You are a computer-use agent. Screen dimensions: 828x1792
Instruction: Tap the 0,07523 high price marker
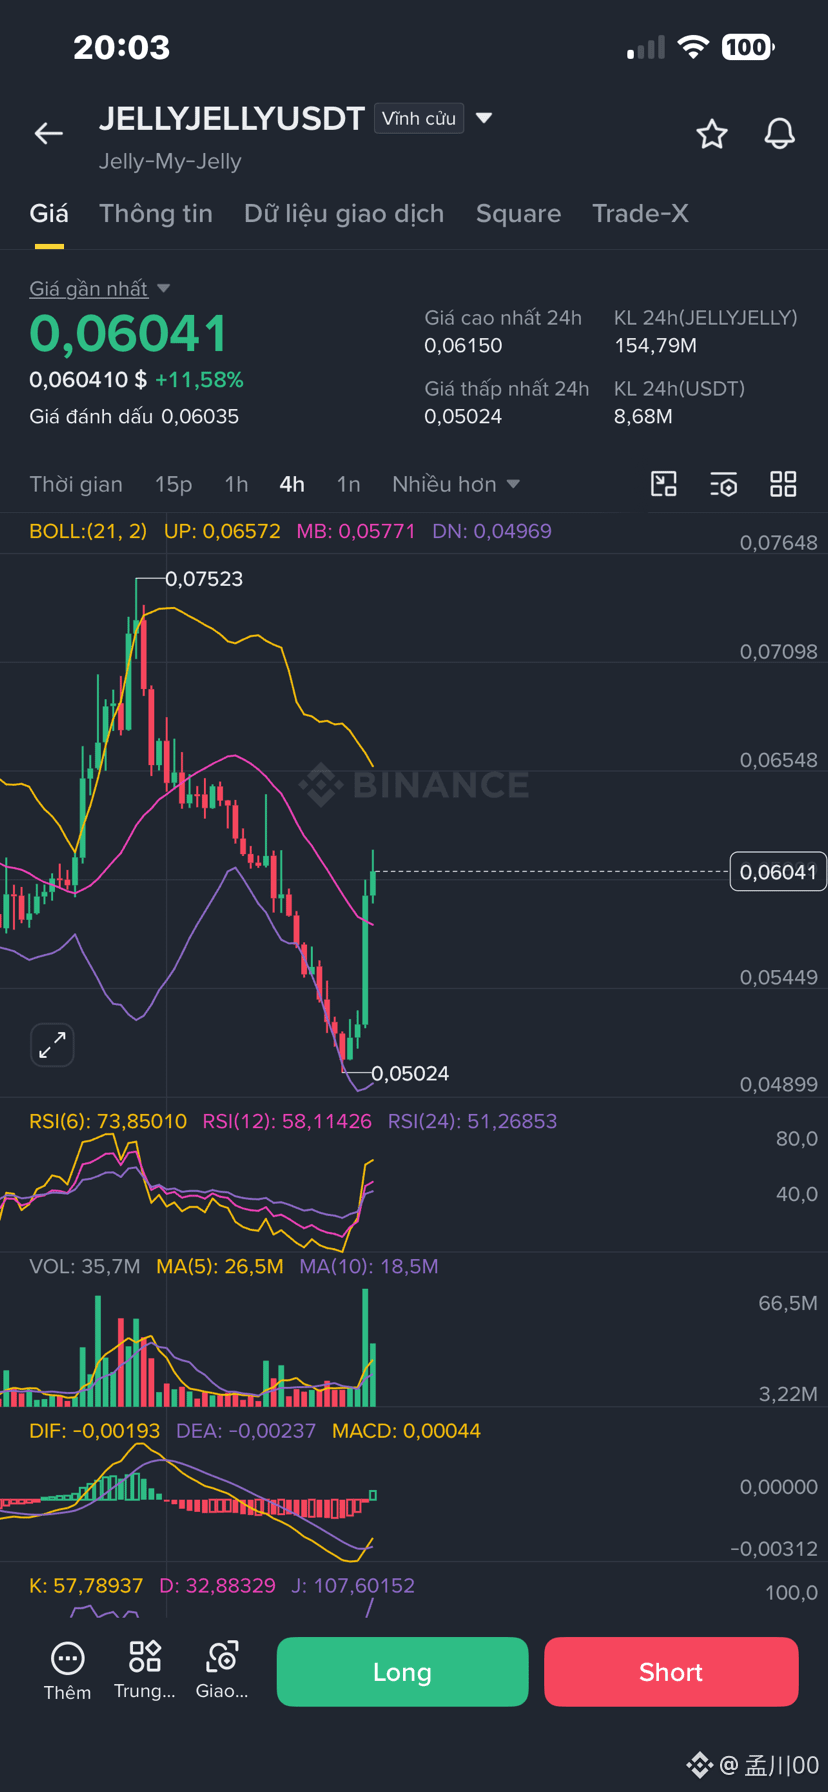click(204, 579)
